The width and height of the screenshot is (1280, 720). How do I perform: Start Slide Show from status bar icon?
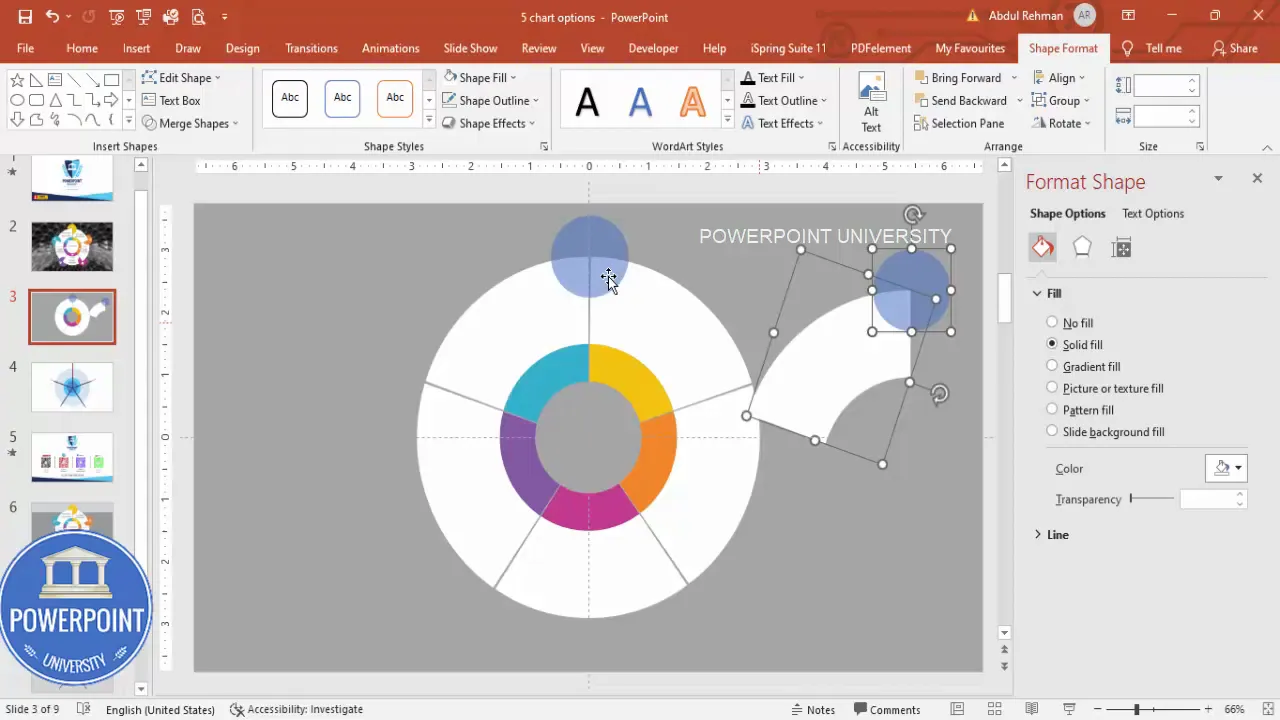point(1069,709)
